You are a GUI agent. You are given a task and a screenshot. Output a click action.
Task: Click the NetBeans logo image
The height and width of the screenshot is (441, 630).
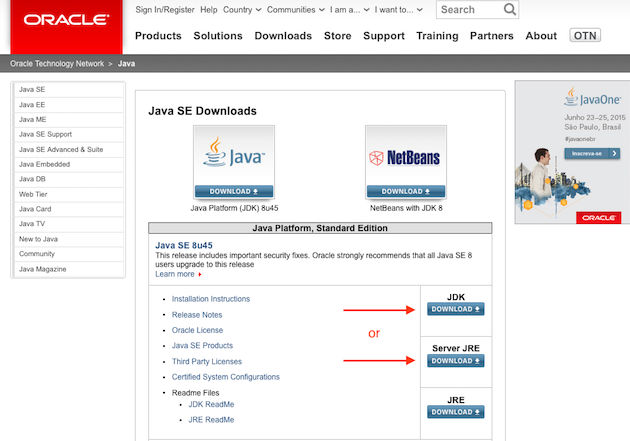(x=405, y=157)
